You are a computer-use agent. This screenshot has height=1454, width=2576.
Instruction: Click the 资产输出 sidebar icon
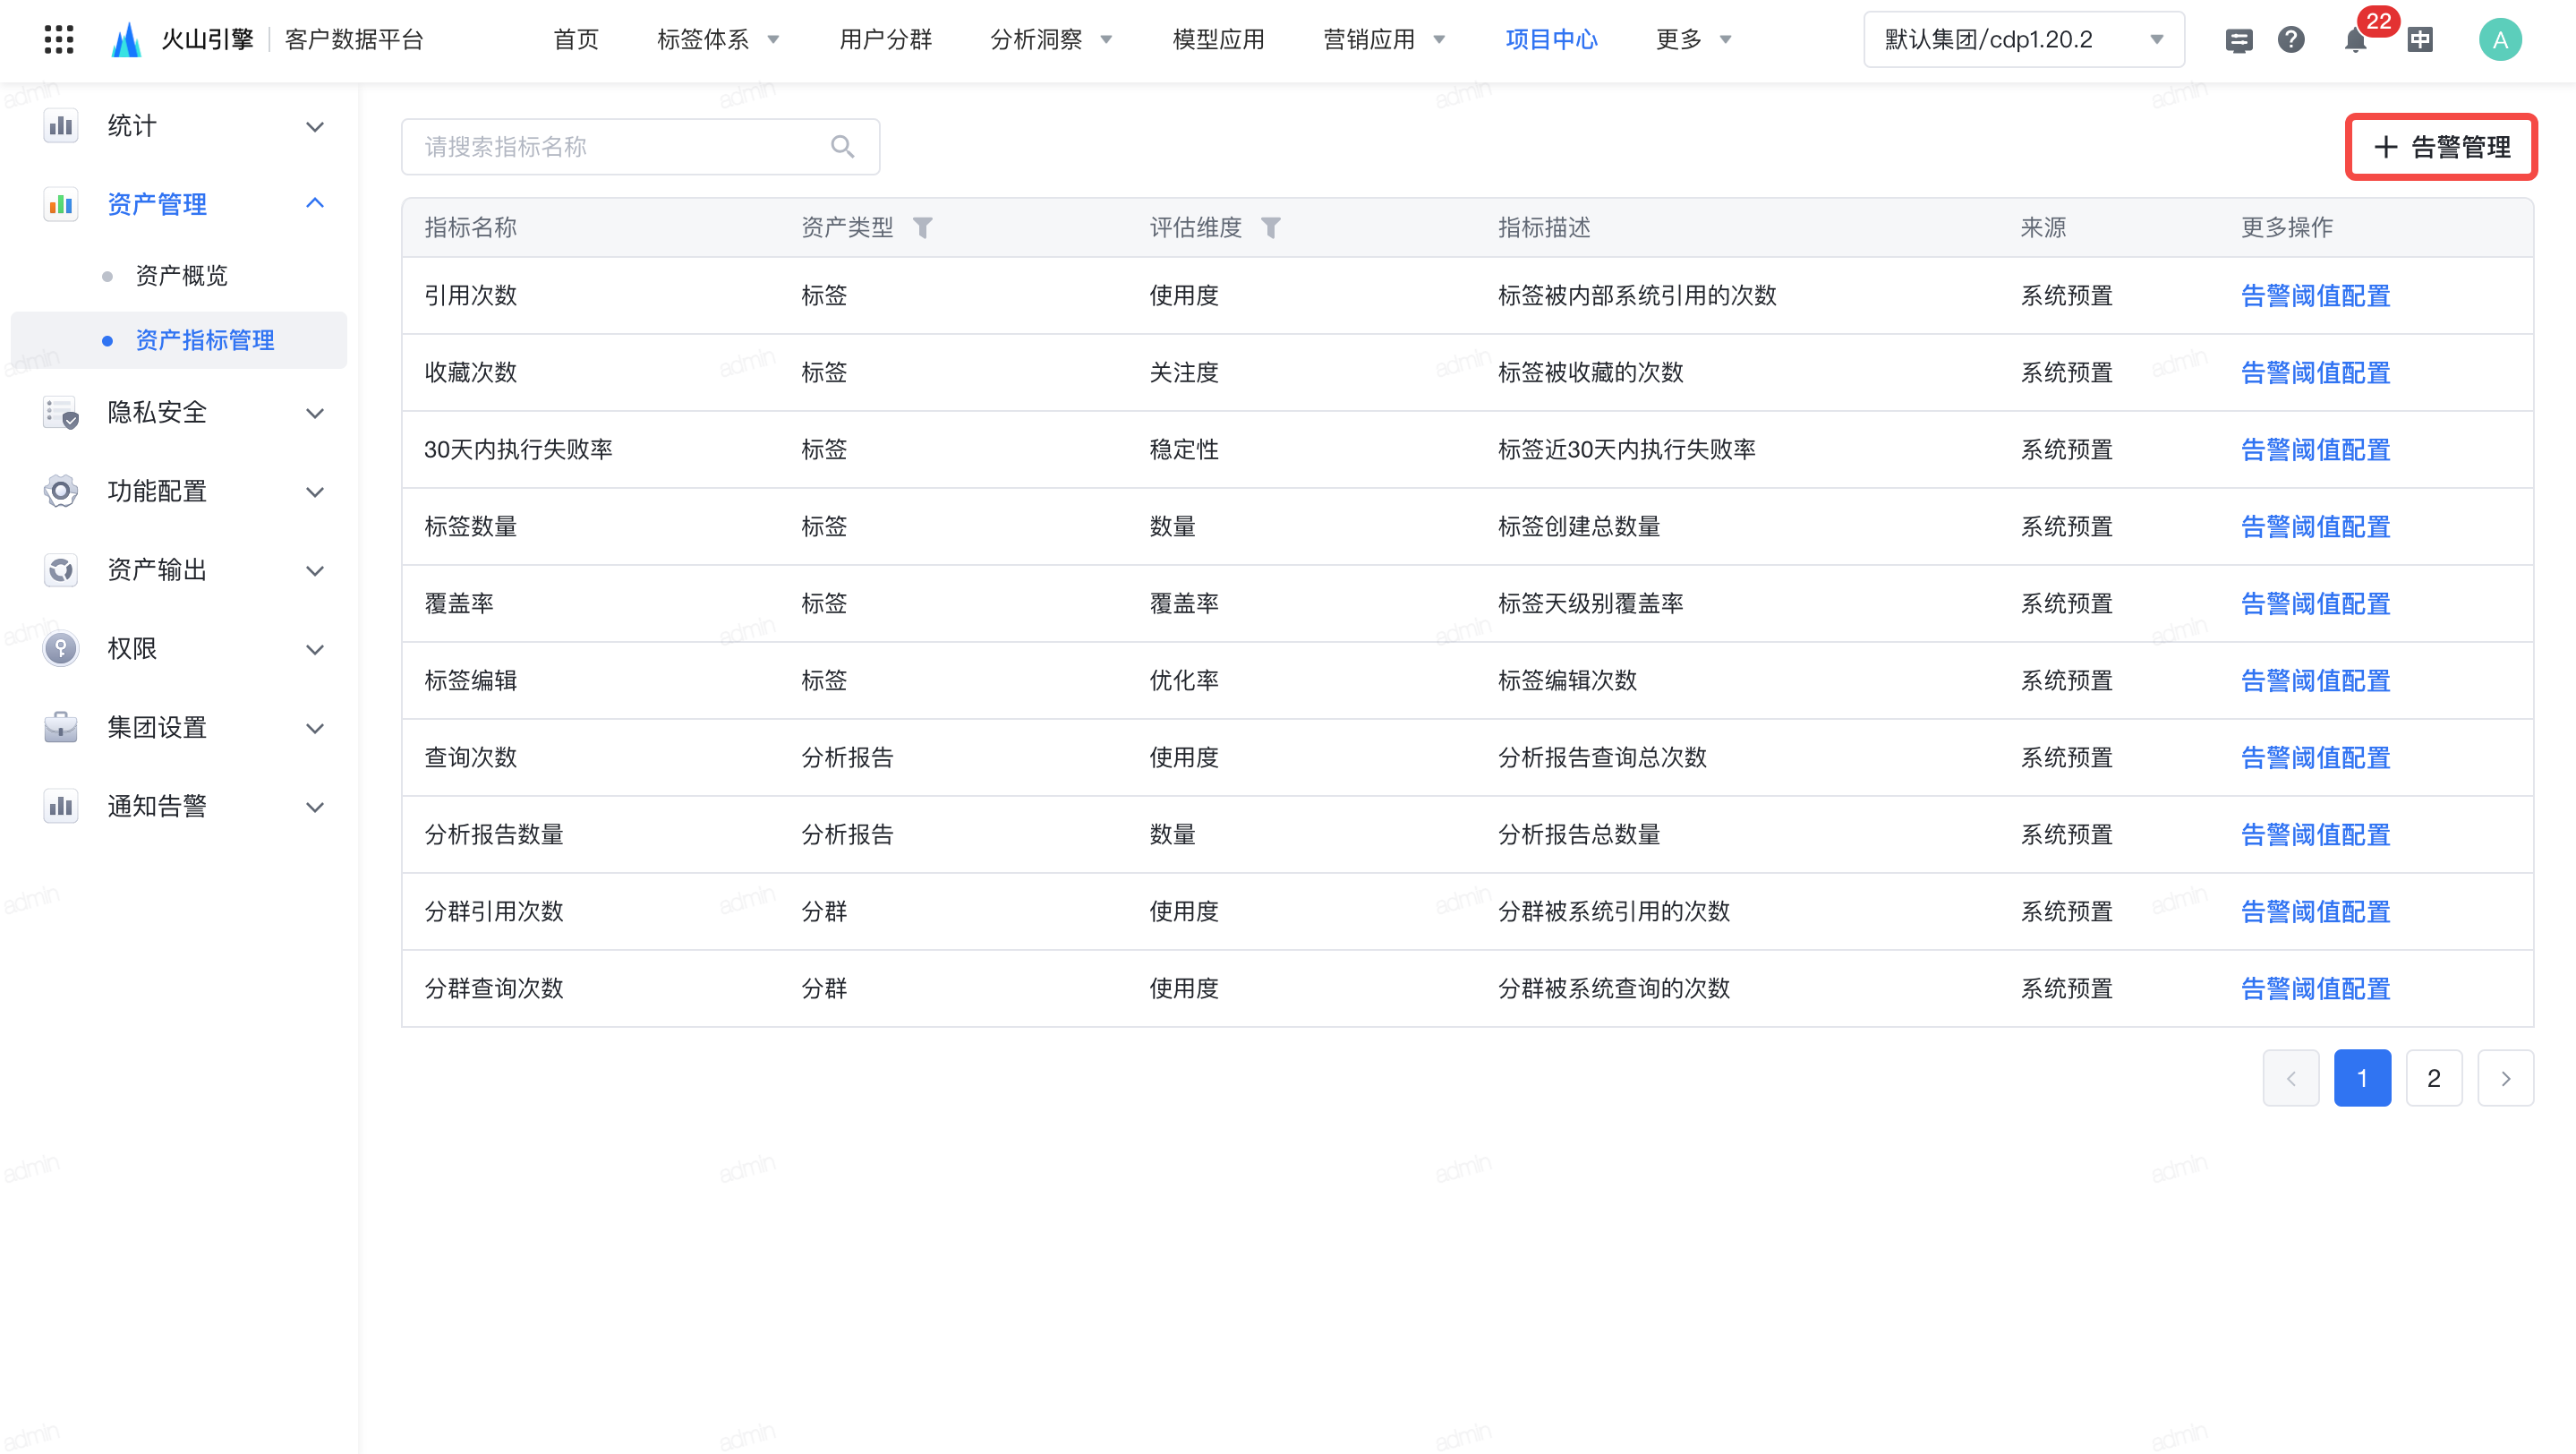(61, 570)
